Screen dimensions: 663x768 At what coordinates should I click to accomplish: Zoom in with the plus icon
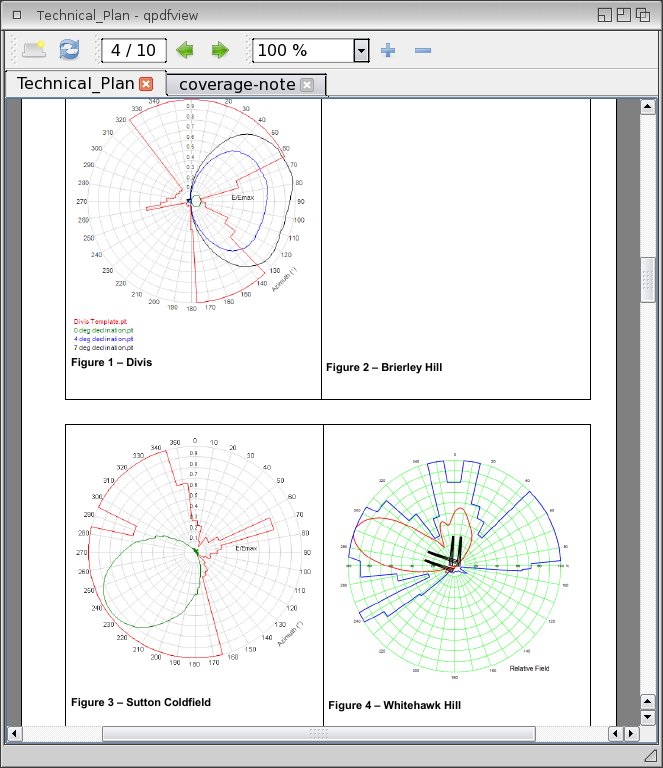[389, 50]
